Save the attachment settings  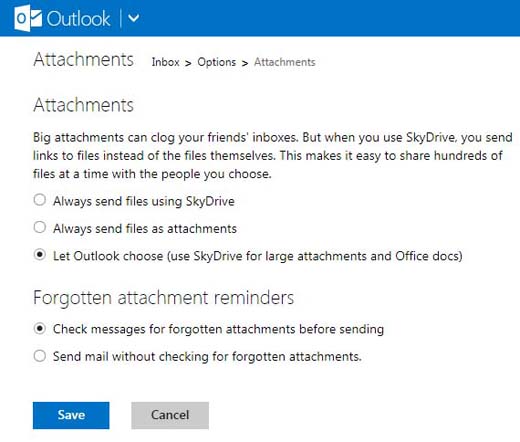[x=71, y=415]
